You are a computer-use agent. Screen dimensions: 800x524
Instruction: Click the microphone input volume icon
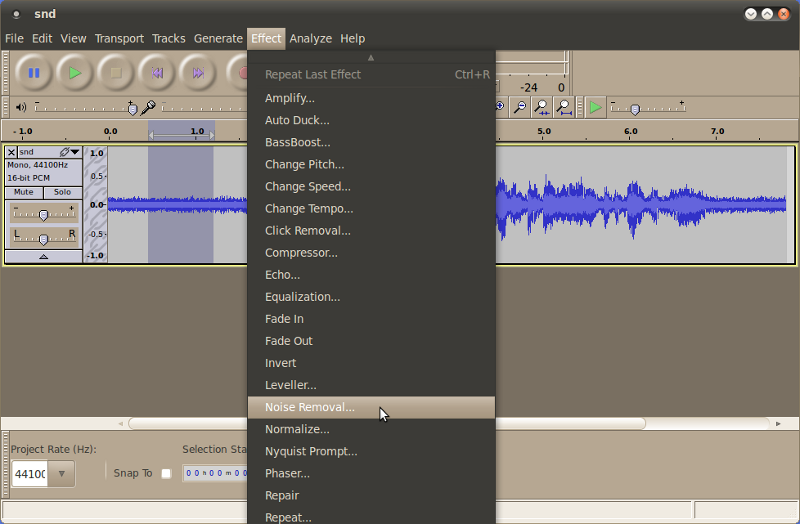148,107
